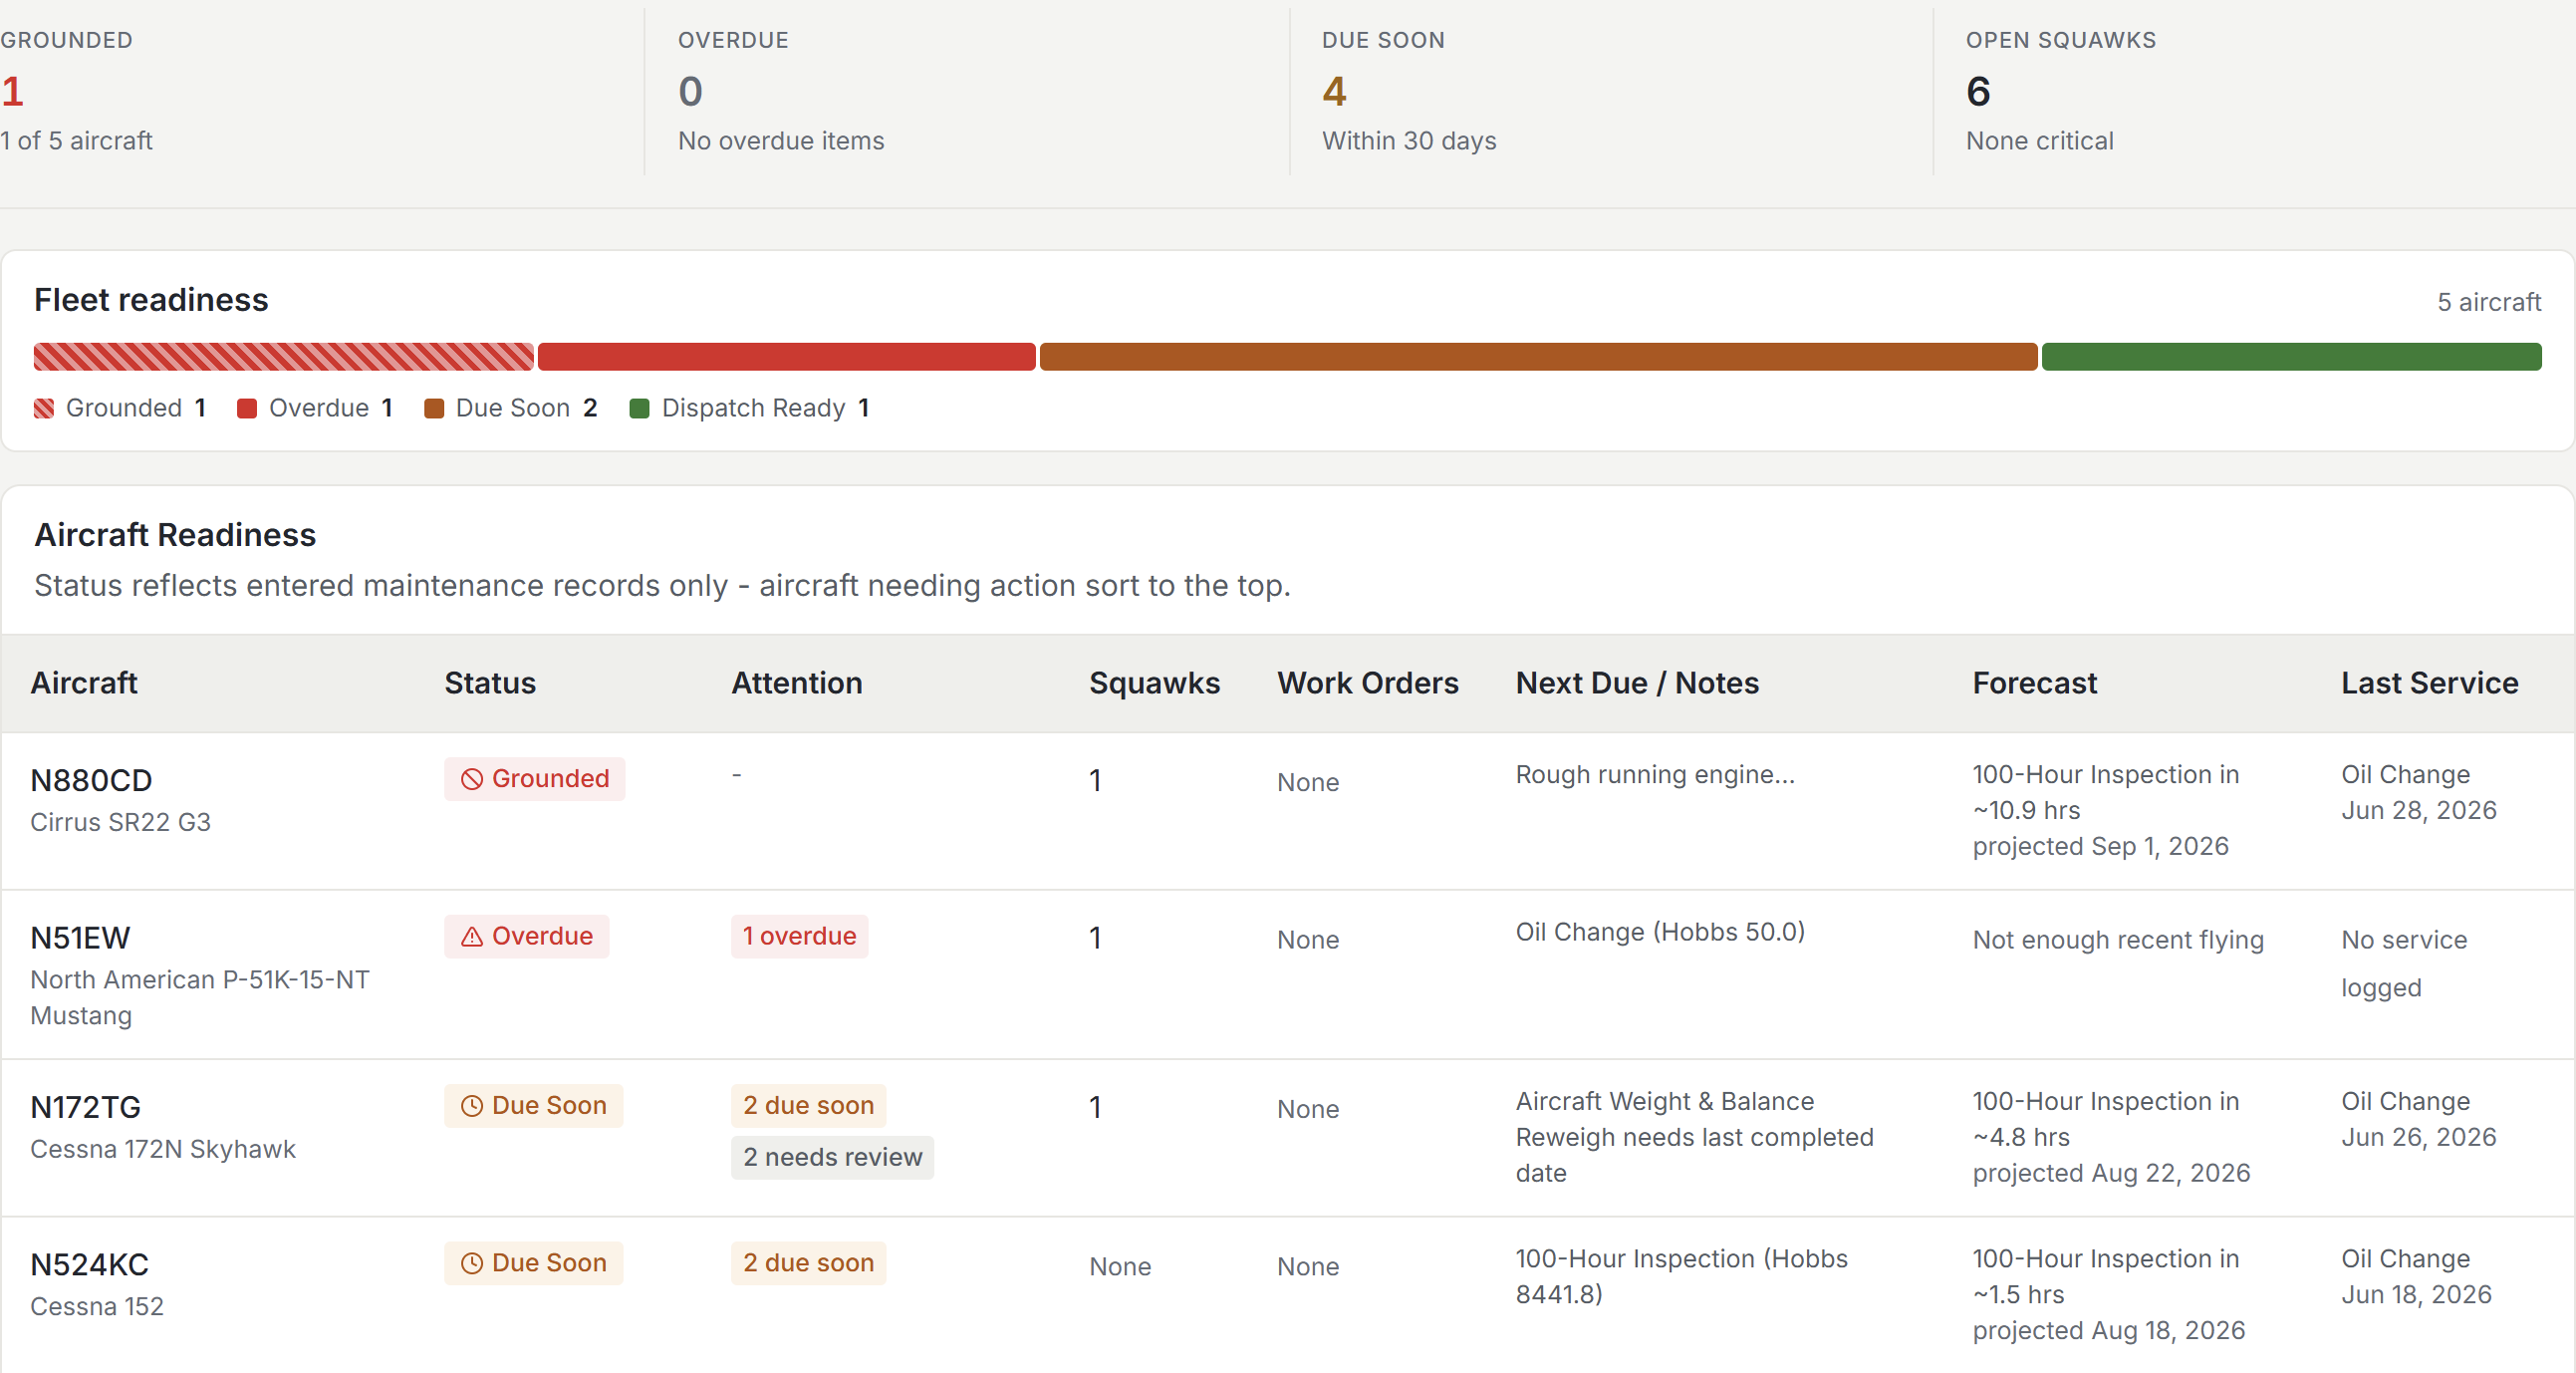Image resolution: width=2576 pixels, height=1373 pixels.
Task: Click the Forecast column header
Action: pos(2035,683)
